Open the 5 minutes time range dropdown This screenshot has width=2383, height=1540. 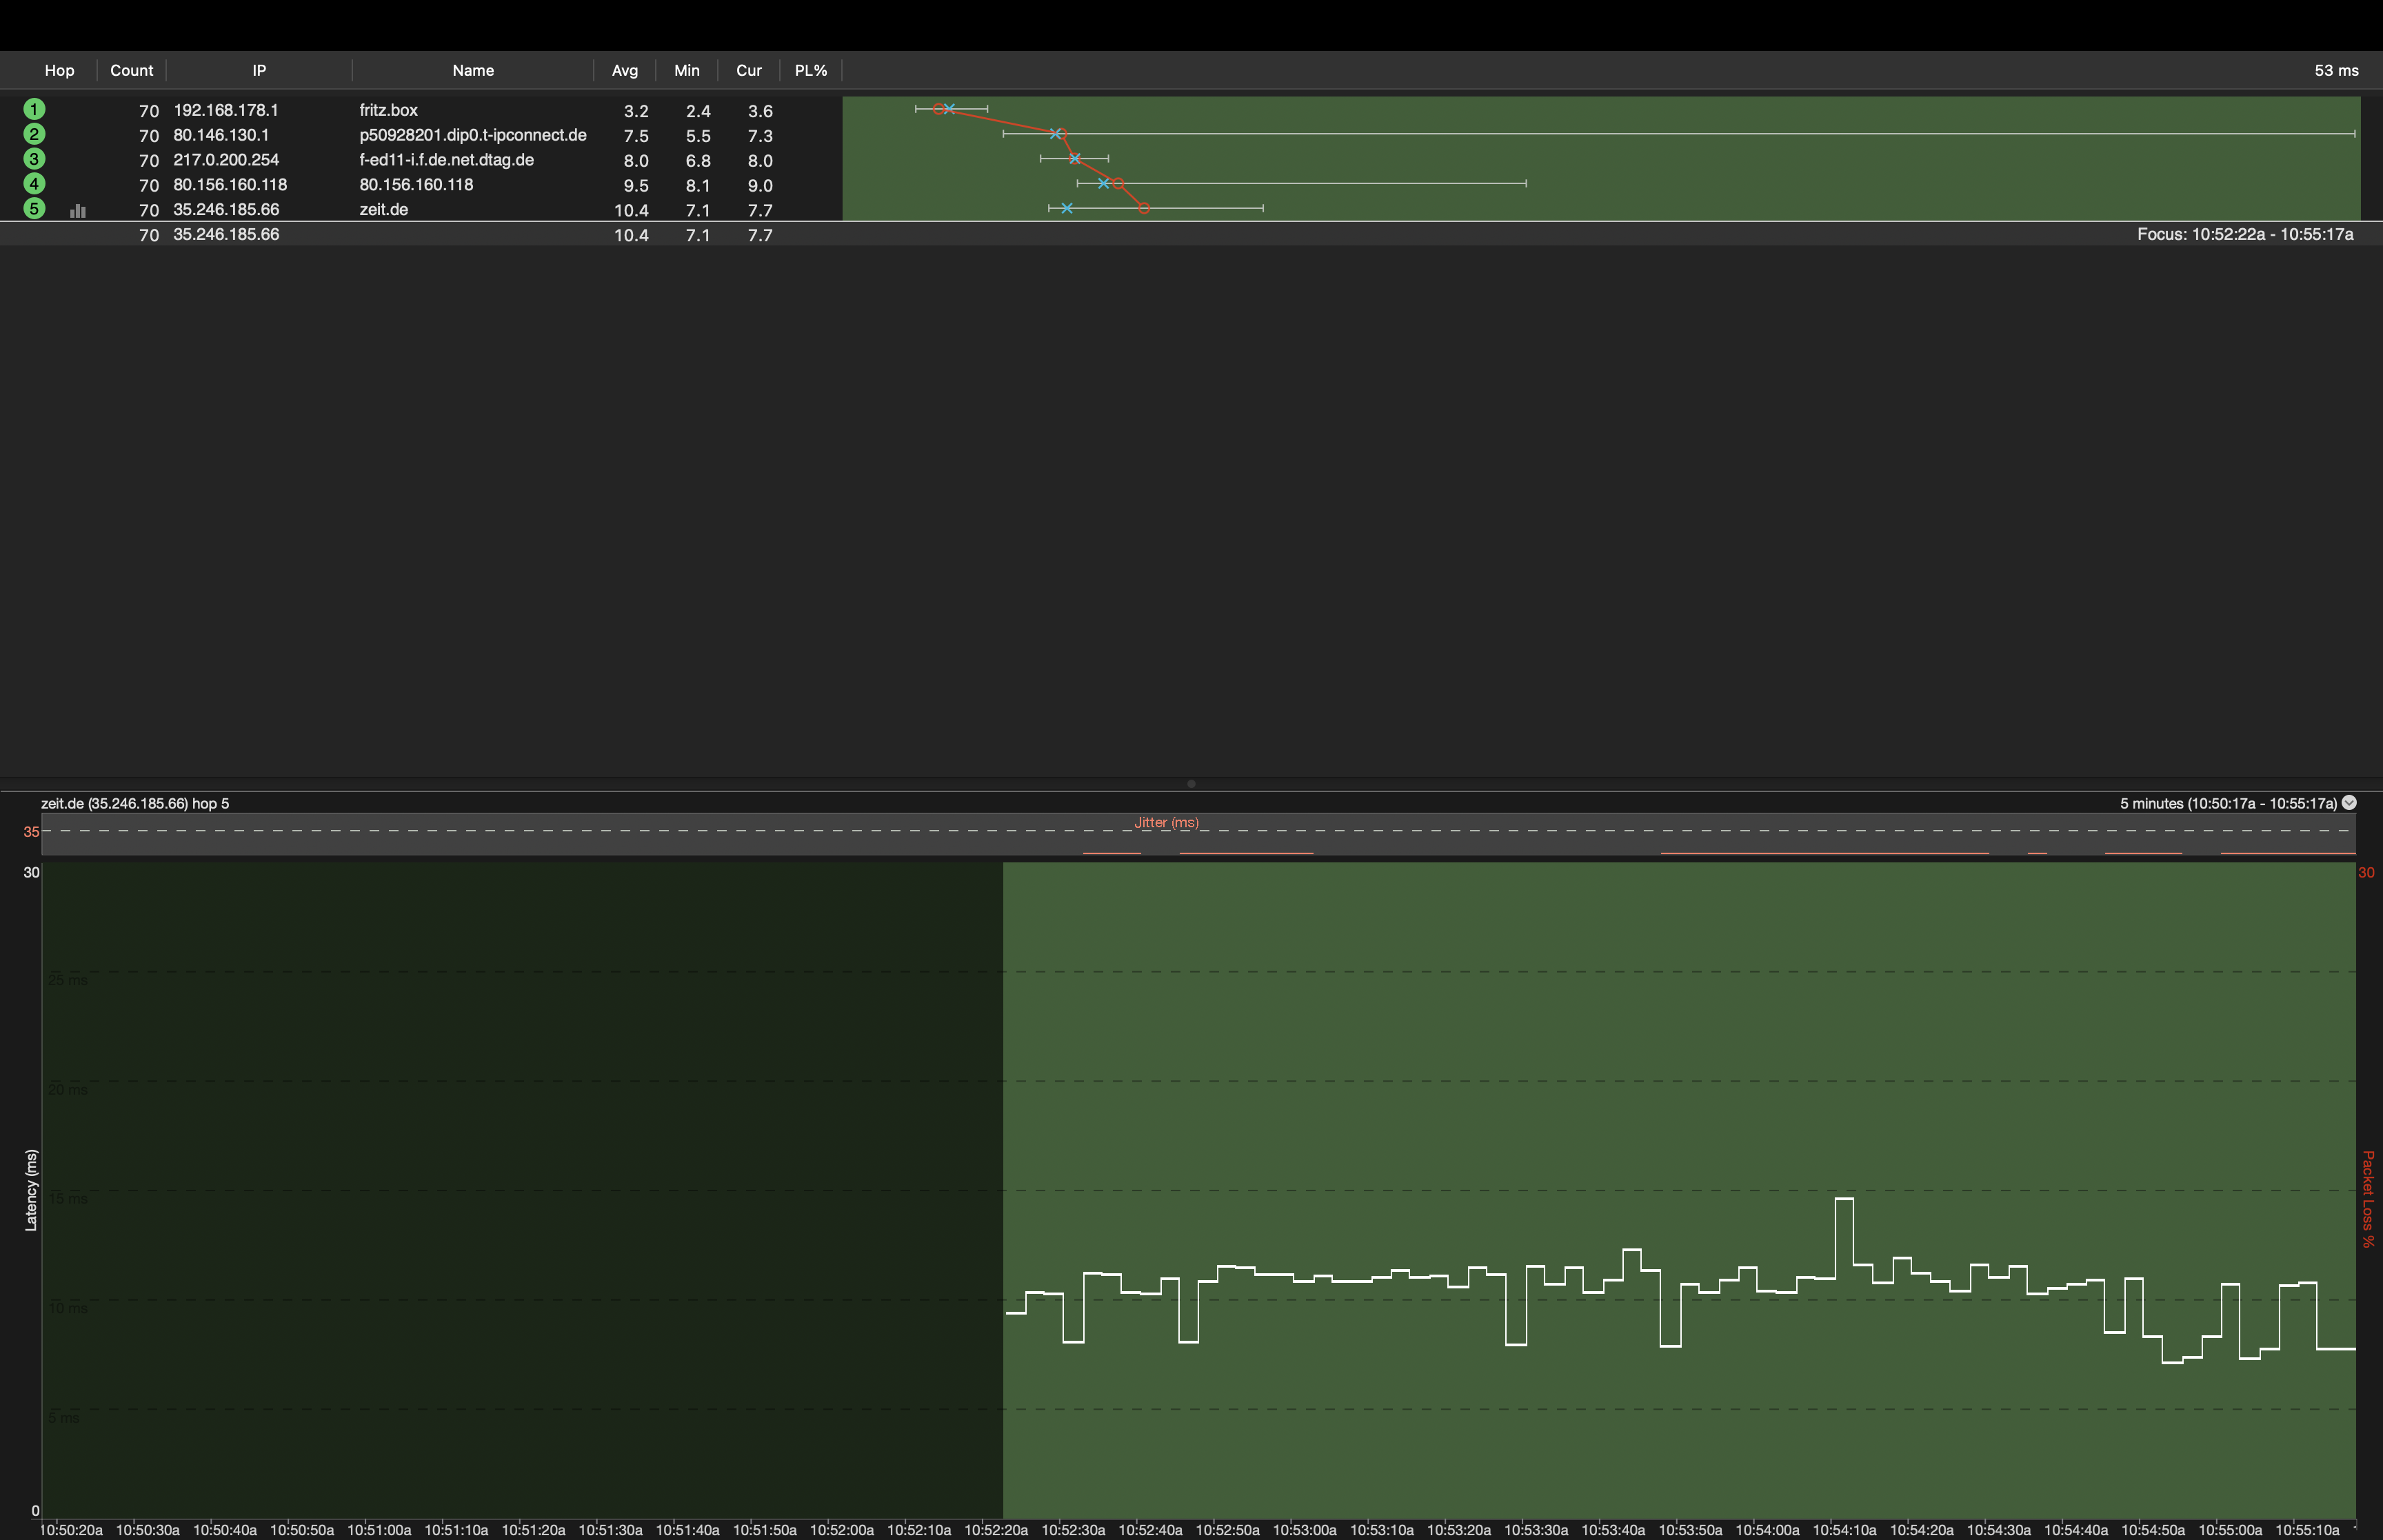[x=2349, y=803]
